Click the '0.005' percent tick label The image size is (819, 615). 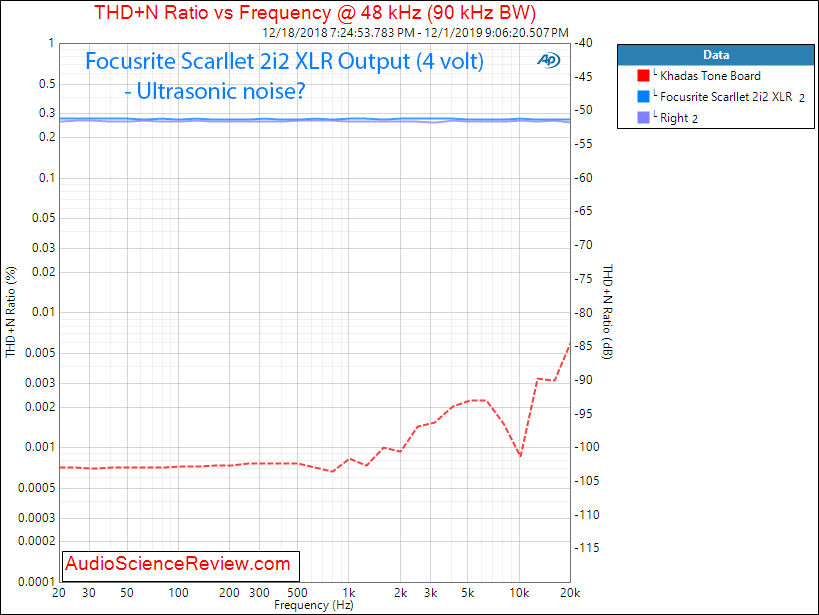coord(40,353)
